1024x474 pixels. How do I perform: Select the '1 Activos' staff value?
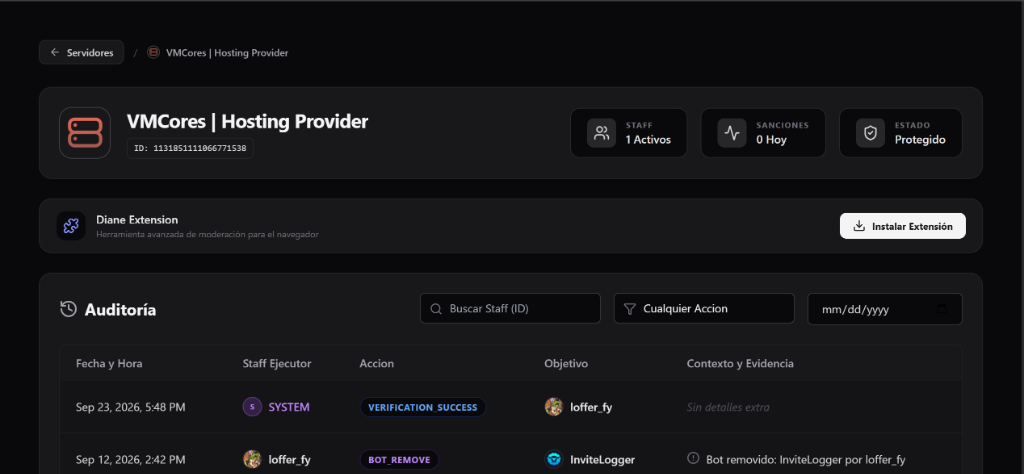tap(648, 140)
